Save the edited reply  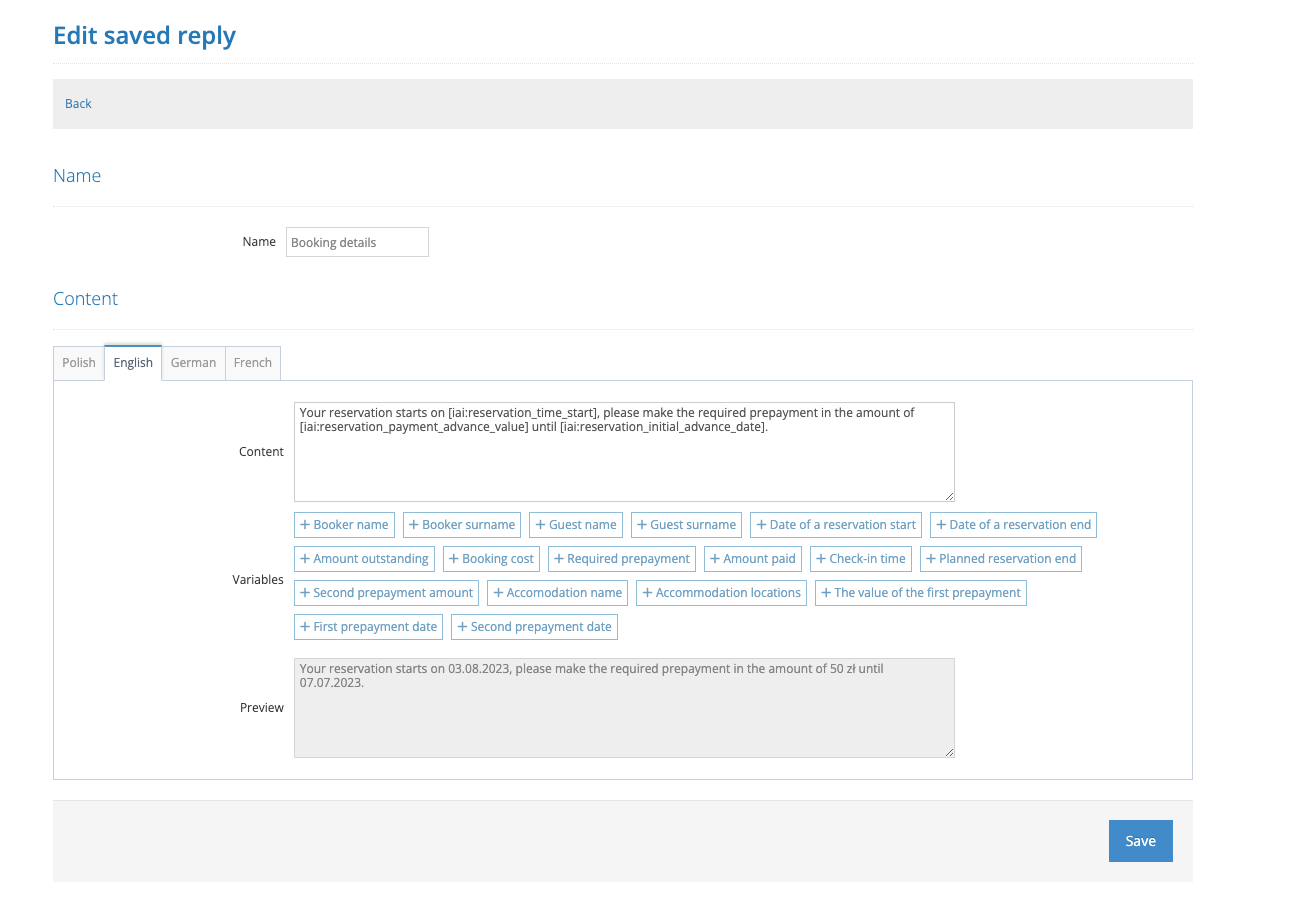tap(1140, 841)
